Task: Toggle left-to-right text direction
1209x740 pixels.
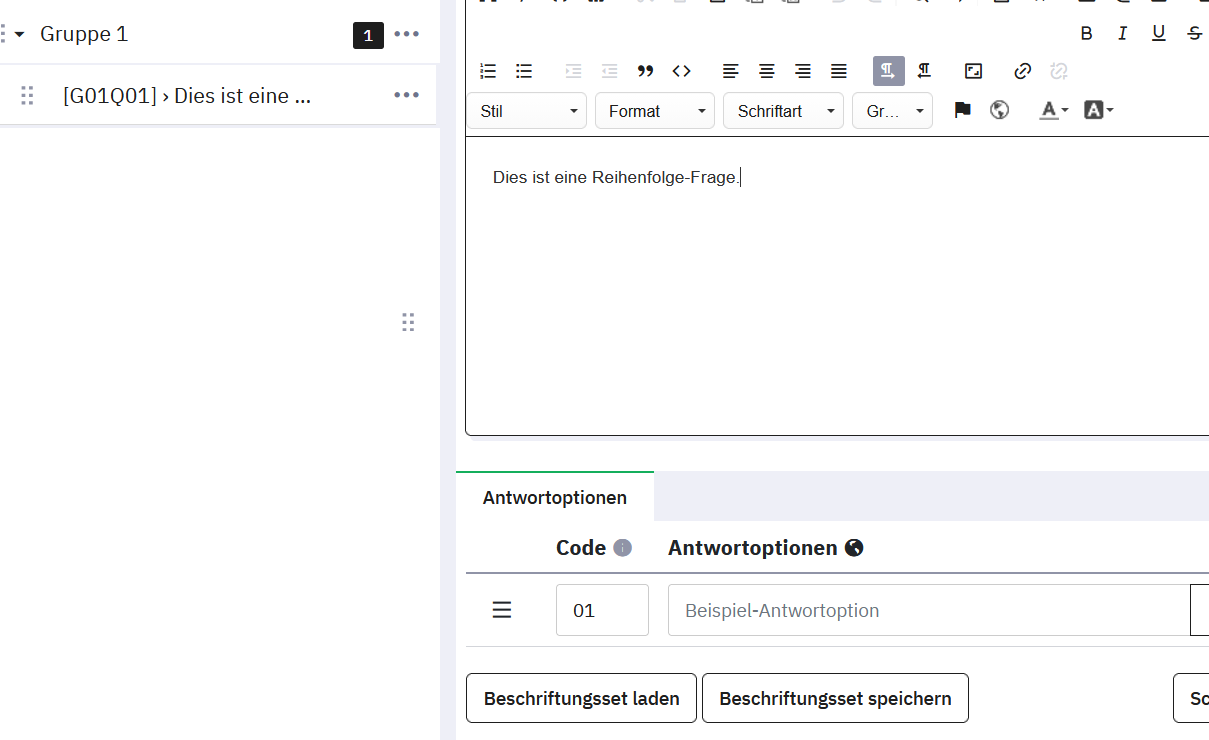Action: tap(888, 71)
